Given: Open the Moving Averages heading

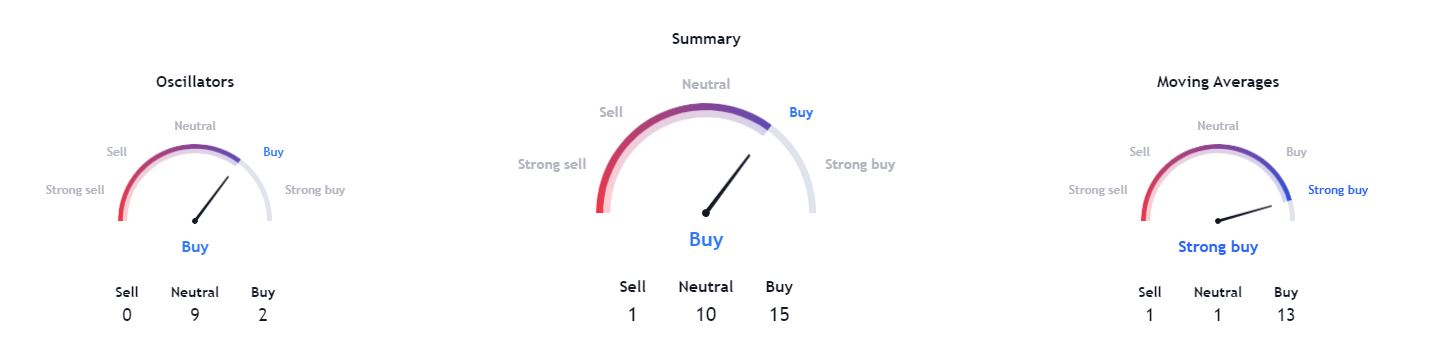Looking at the screenshot, I should tap(1218, 82).
